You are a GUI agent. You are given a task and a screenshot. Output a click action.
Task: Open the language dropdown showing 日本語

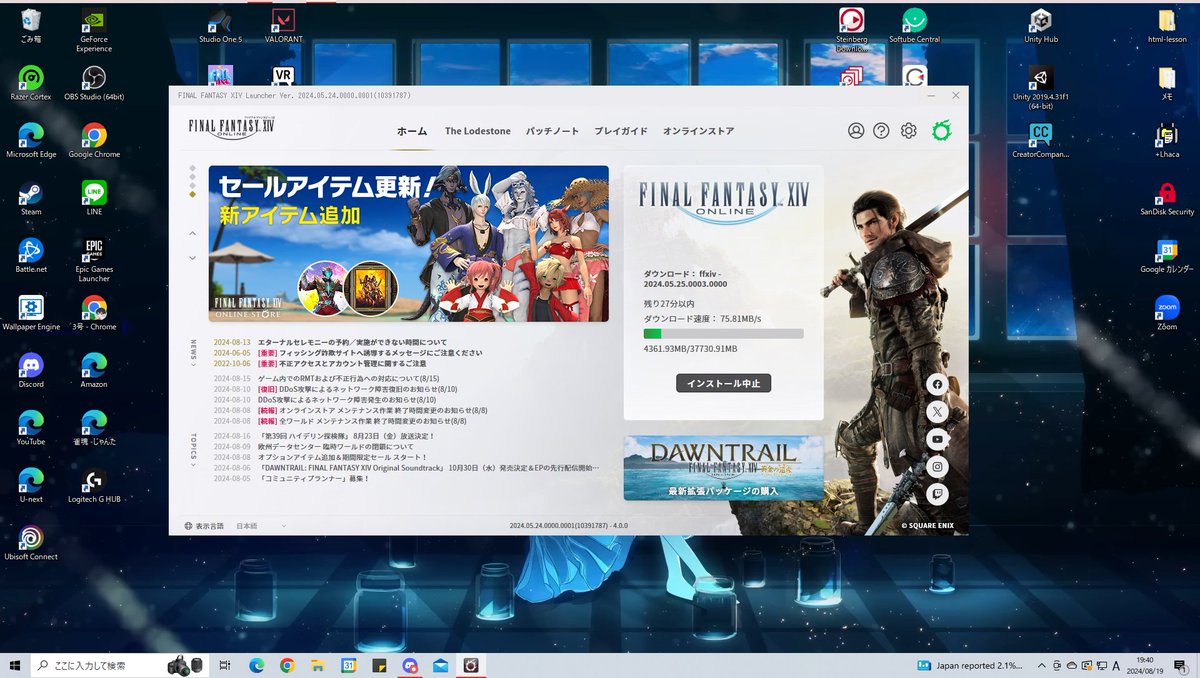261,526
